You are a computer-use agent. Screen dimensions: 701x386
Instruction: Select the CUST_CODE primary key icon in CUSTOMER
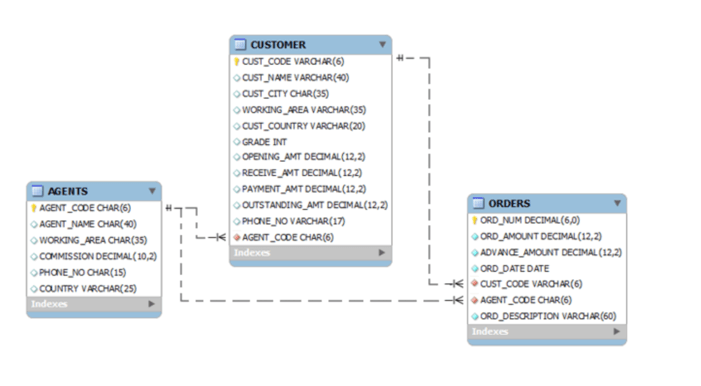[237, 62]
